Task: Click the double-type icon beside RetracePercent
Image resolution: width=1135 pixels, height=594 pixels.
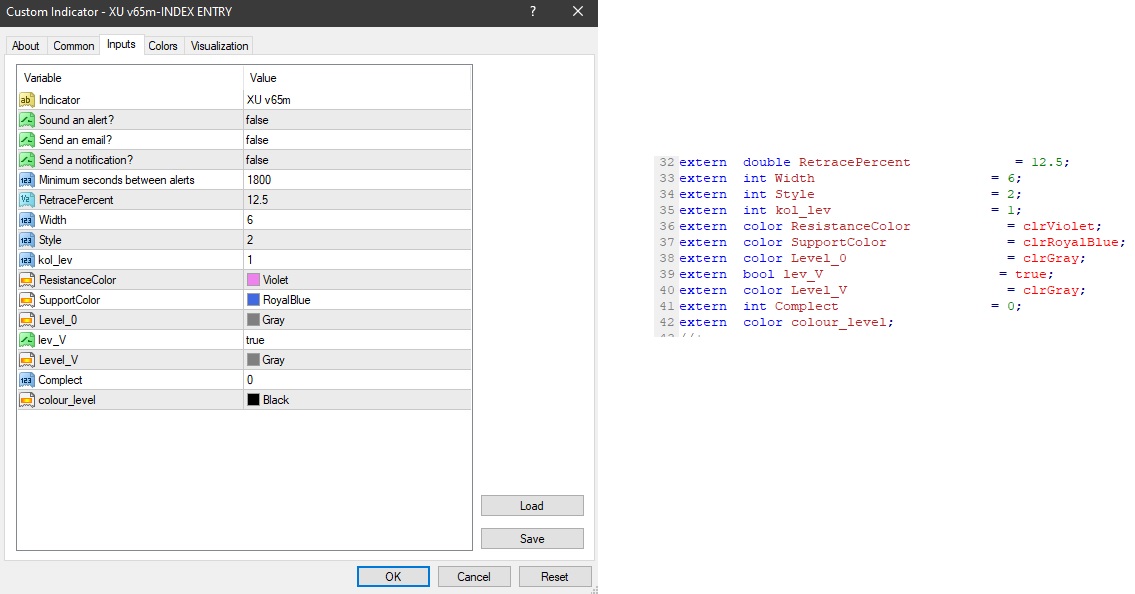Action: 27,200
